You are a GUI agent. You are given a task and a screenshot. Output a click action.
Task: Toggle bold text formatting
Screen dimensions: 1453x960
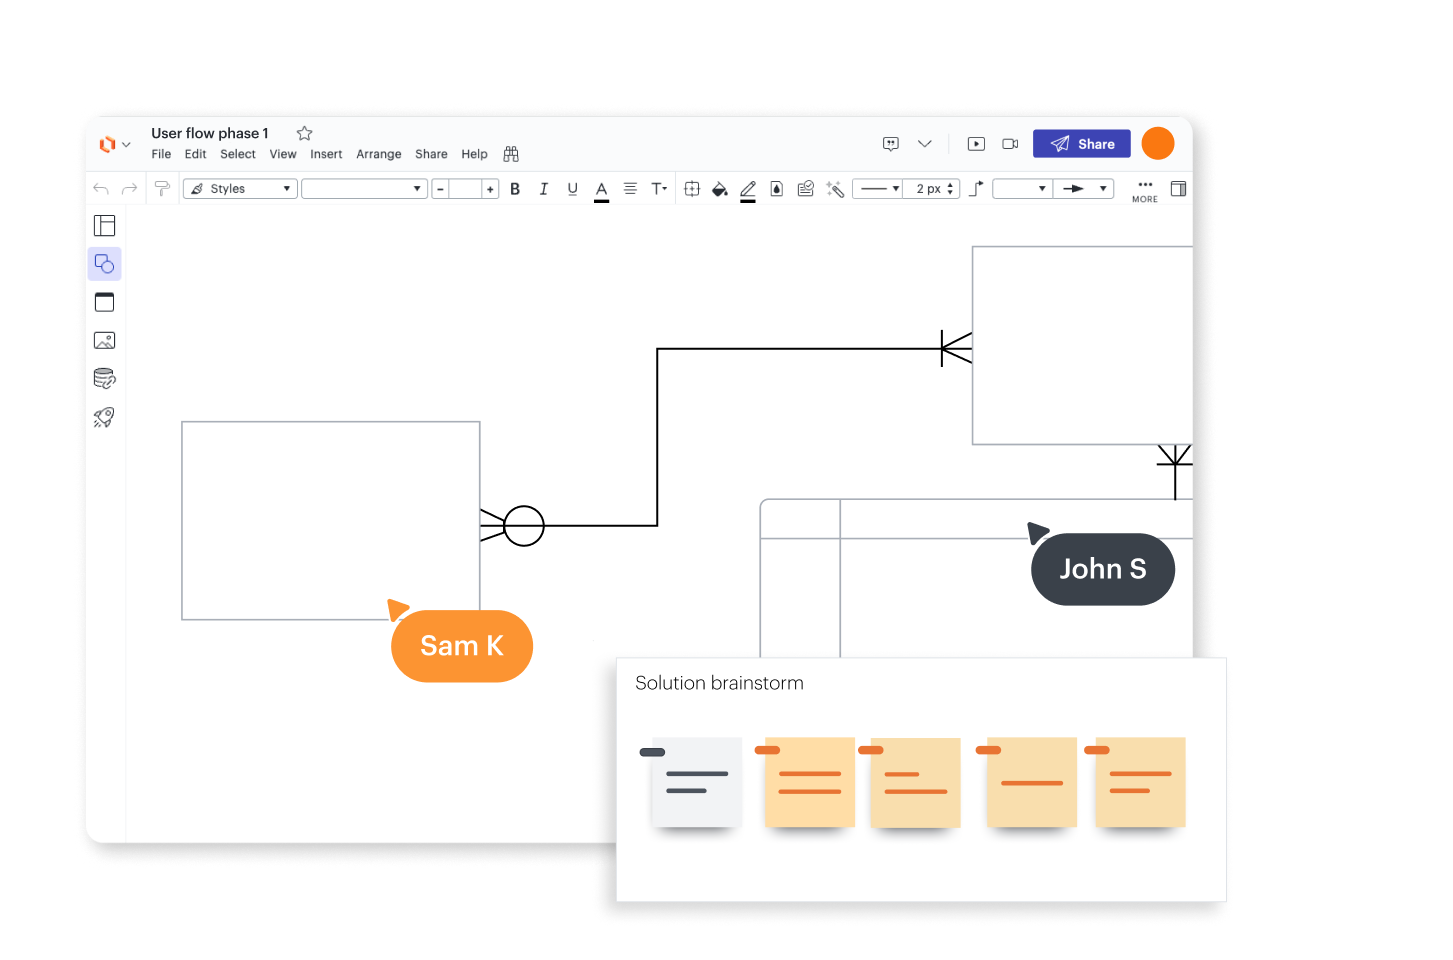(x=515, y=189)
